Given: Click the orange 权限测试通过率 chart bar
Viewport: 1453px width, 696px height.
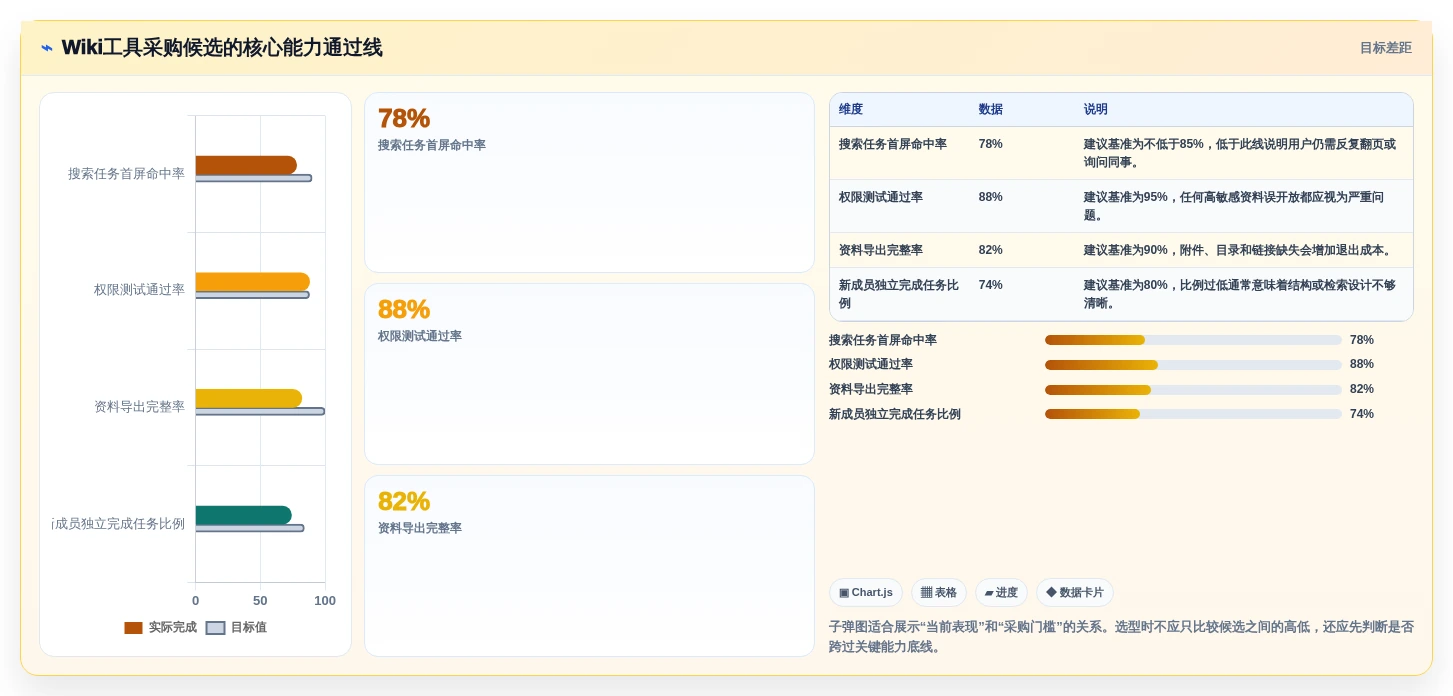Looking at the screenshot, I should point(252,282).
